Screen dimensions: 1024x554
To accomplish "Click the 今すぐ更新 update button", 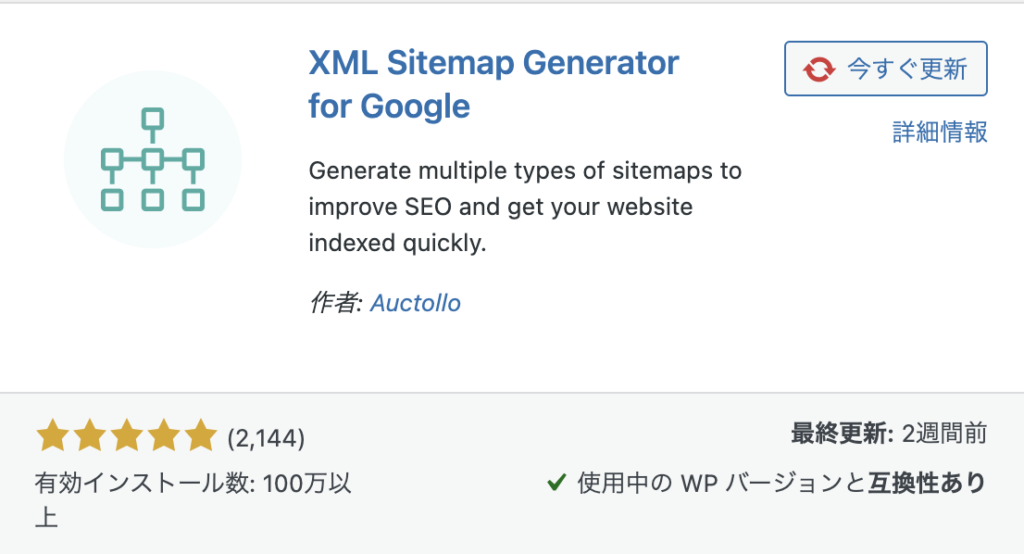I will [x=886, y=69].
